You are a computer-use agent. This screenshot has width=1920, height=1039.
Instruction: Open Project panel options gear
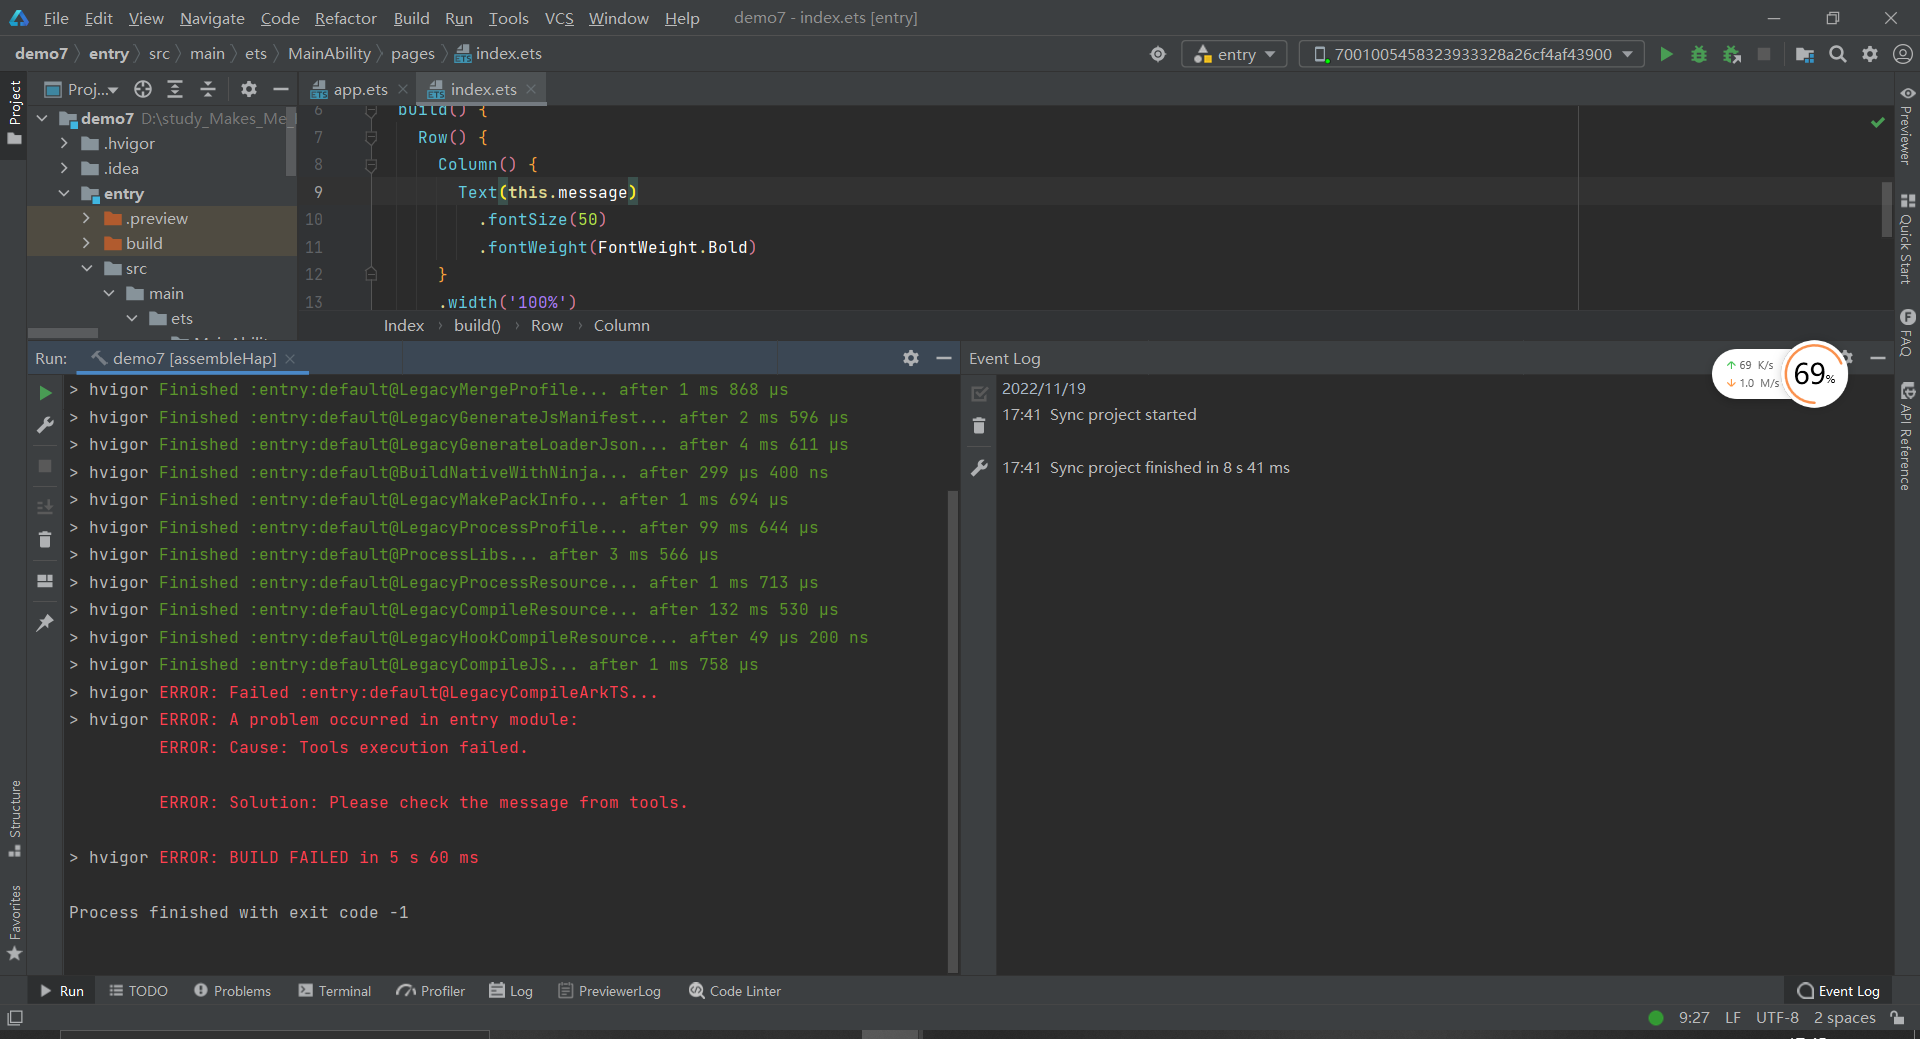[x=249, y=89]
